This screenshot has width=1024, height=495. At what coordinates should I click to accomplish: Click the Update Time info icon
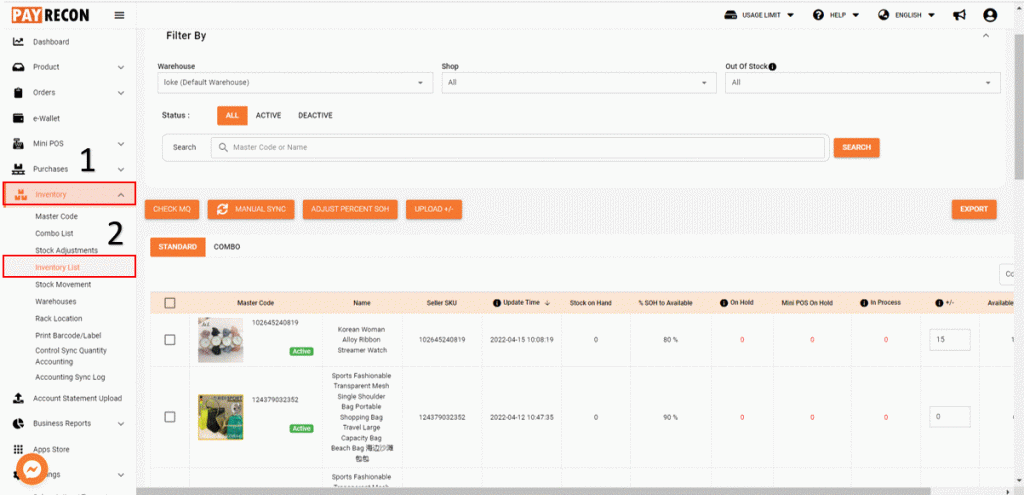pos(497,303)
